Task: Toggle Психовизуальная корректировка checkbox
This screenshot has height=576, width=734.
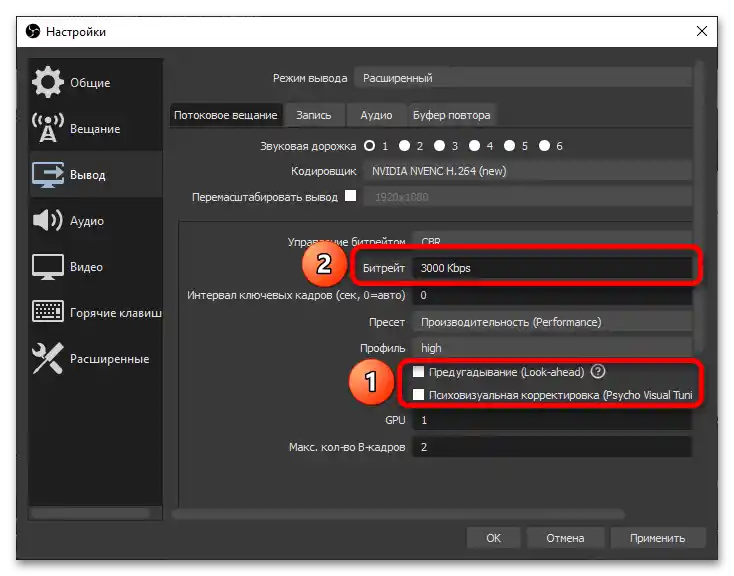Action: (418, 394)
